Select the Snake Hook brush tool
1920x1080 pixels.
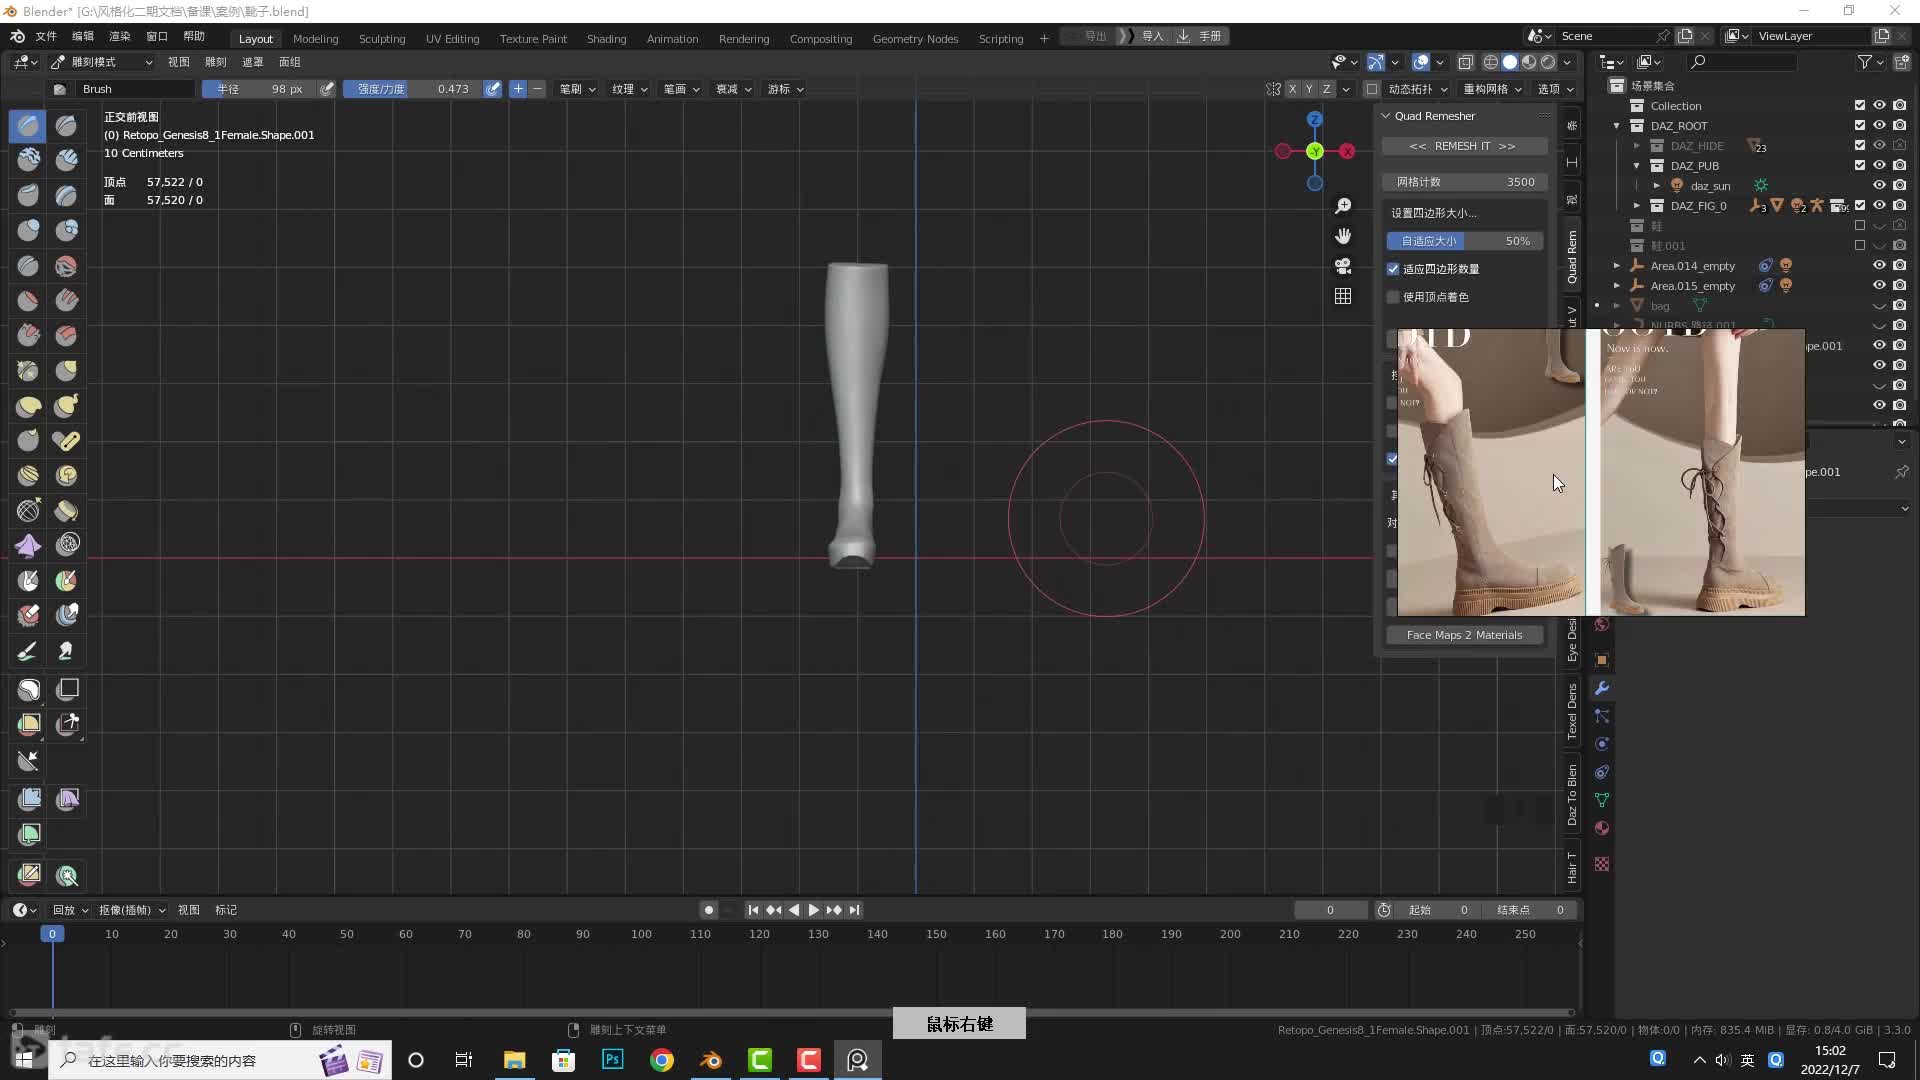pos(66,405)
